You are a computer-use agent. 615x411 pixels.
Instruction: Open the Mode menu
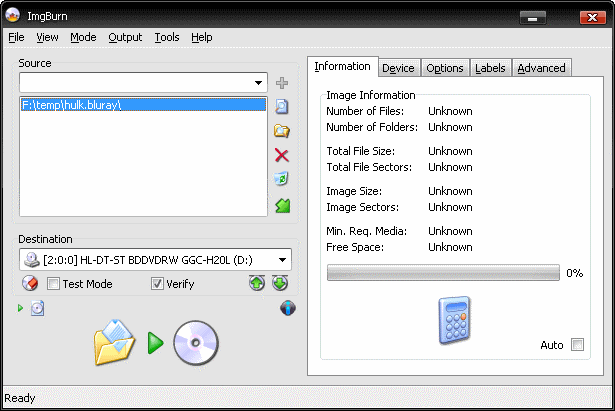point(83,37)
